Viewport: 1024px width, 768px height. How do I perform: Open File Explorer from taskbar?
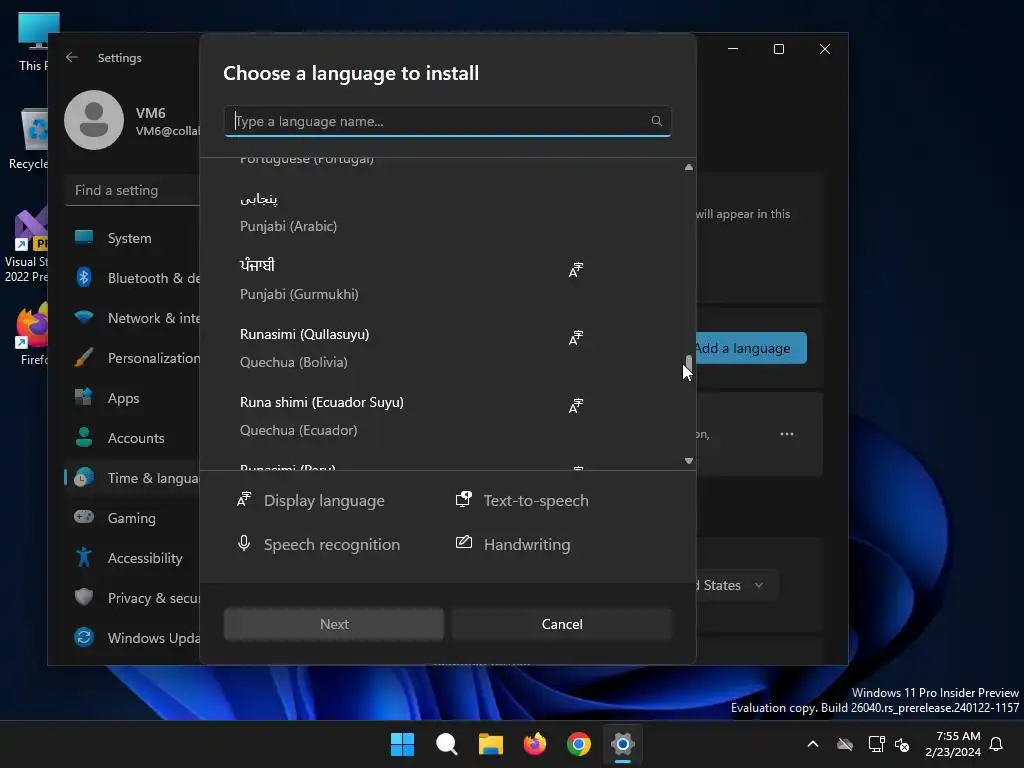tap(490, 744)
